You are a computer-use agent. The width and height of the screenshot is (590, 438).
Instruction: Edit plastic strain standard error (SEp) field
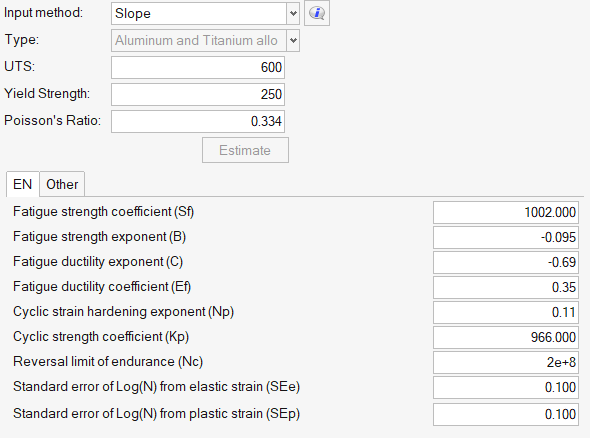pyautogui.click(x=506, y=414)
